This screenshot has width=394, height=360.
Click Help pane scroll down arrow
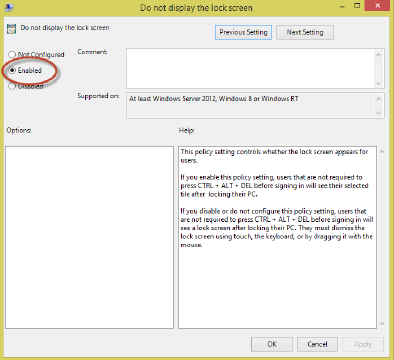(382, 323)
